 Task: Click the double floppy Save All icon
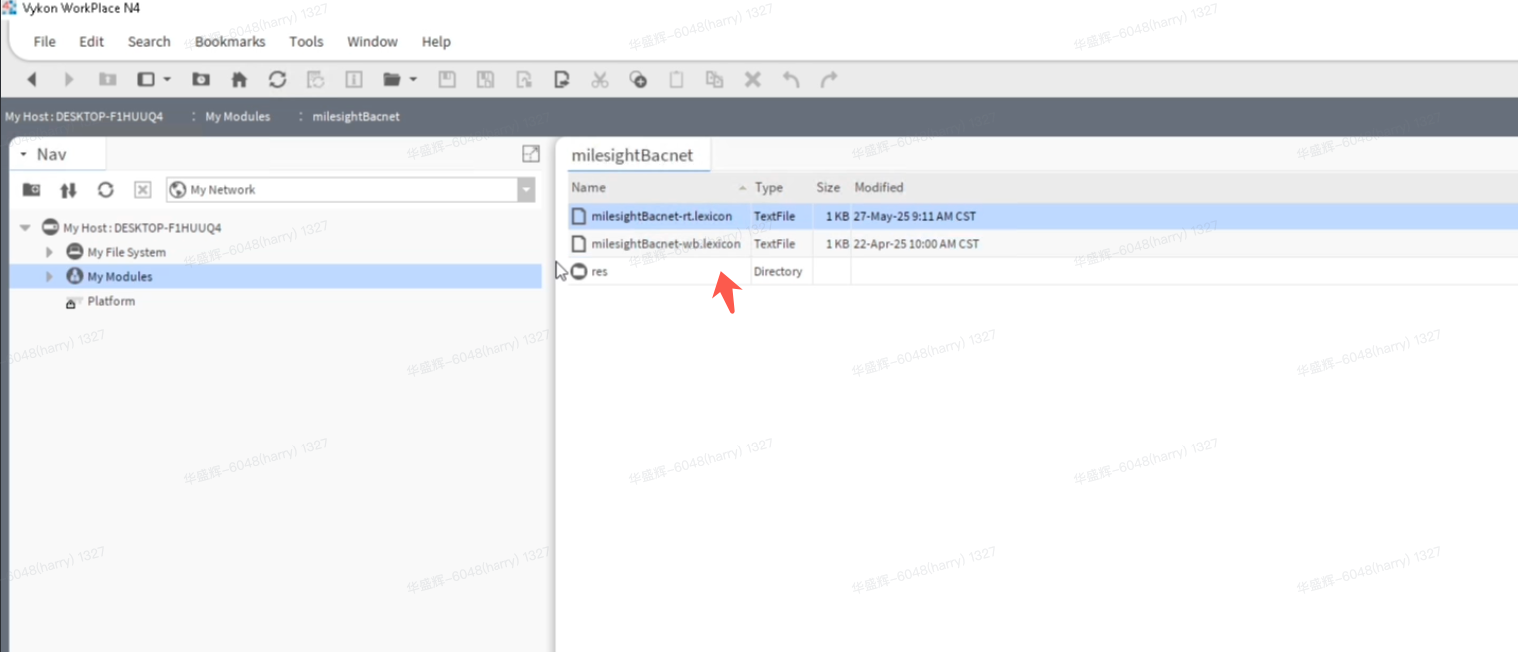(485, 80)
